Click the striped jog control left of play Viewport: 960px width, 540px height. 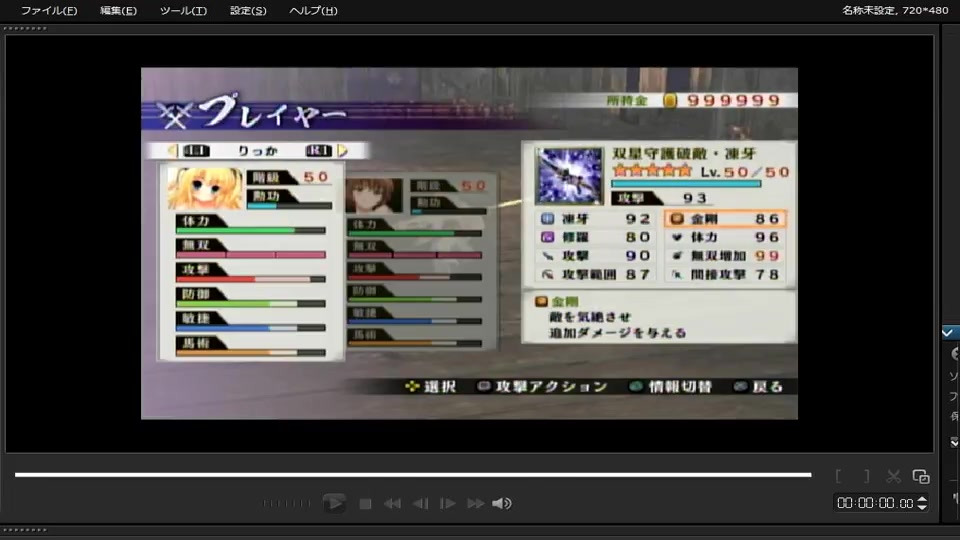(x=286, y=503)
